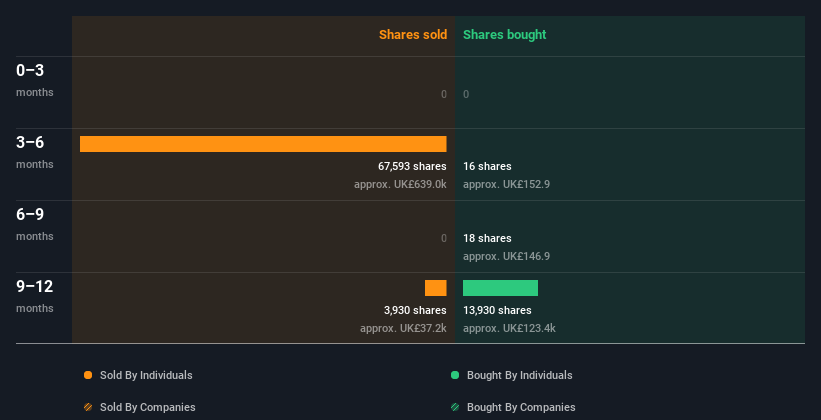Select the small orange 9–12 months sold bar
The image size is (821, 420).
pos(436,288)
